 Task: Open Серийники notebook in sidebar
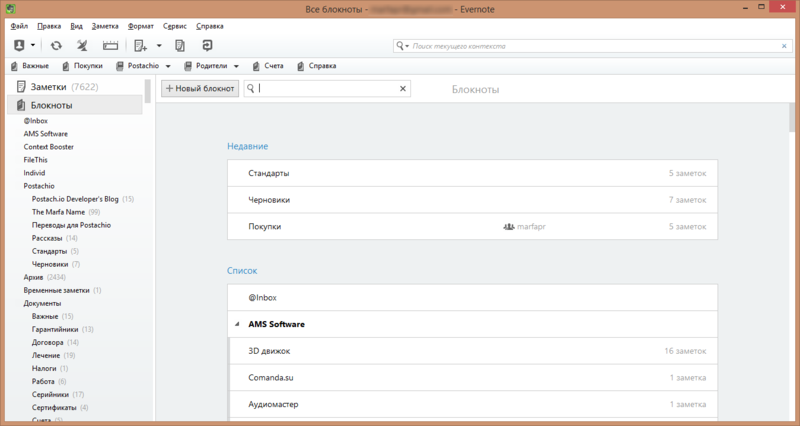pyautogui.click(x=50, y=394)
